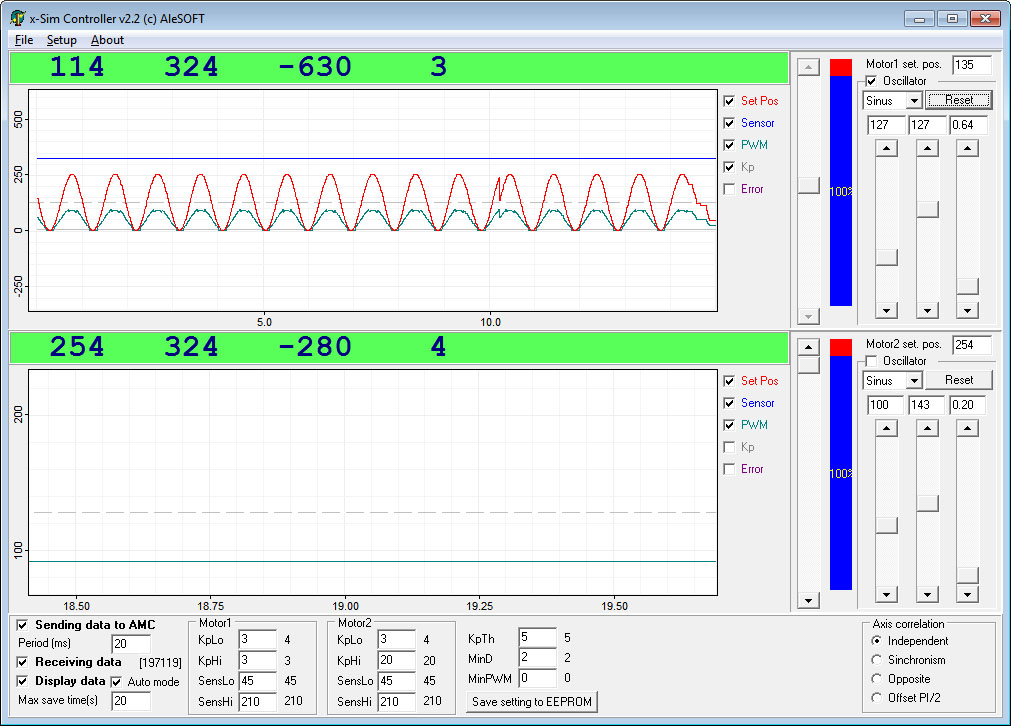Uncheck Sending data to AMC
1011x726 pixels.
pos(23,625)
